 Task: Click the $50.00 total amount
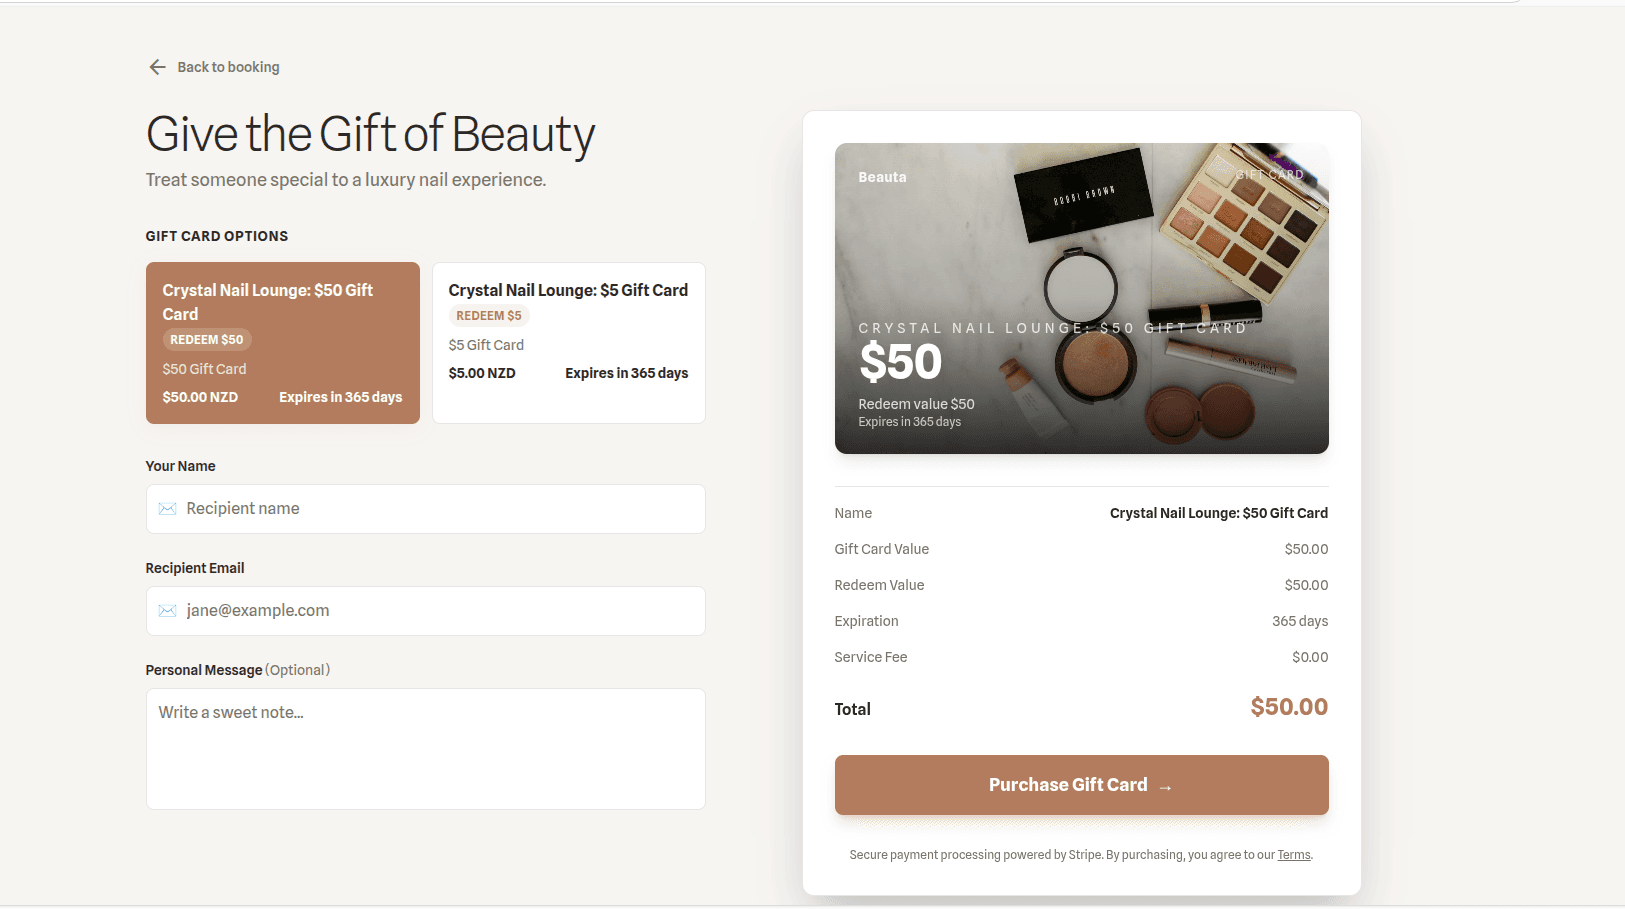[x=1288, y=707]
